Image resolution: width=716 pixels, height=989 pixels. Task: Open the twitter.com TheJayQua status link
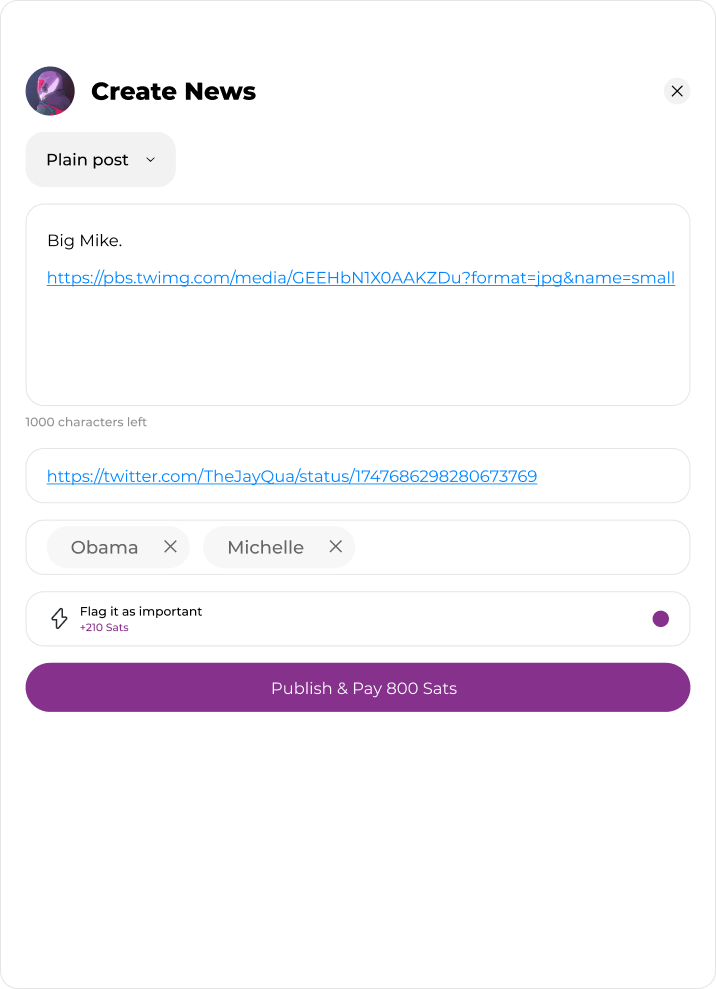coord(292,476)
